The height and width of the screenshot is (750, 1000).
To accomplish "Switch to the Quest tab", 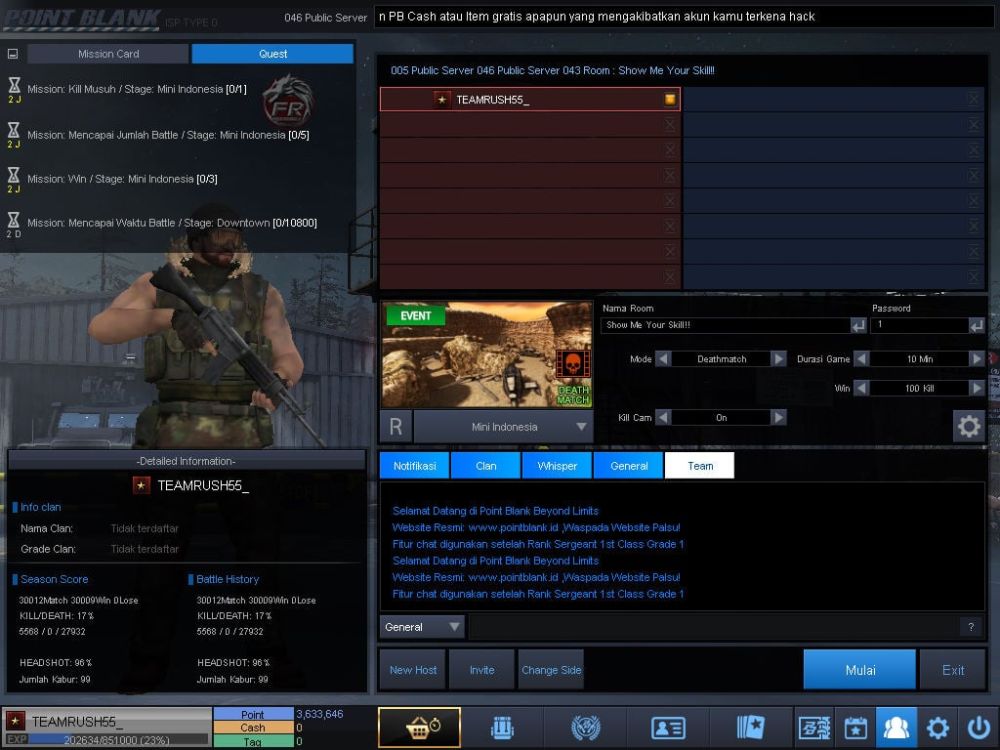I will 272,54.
